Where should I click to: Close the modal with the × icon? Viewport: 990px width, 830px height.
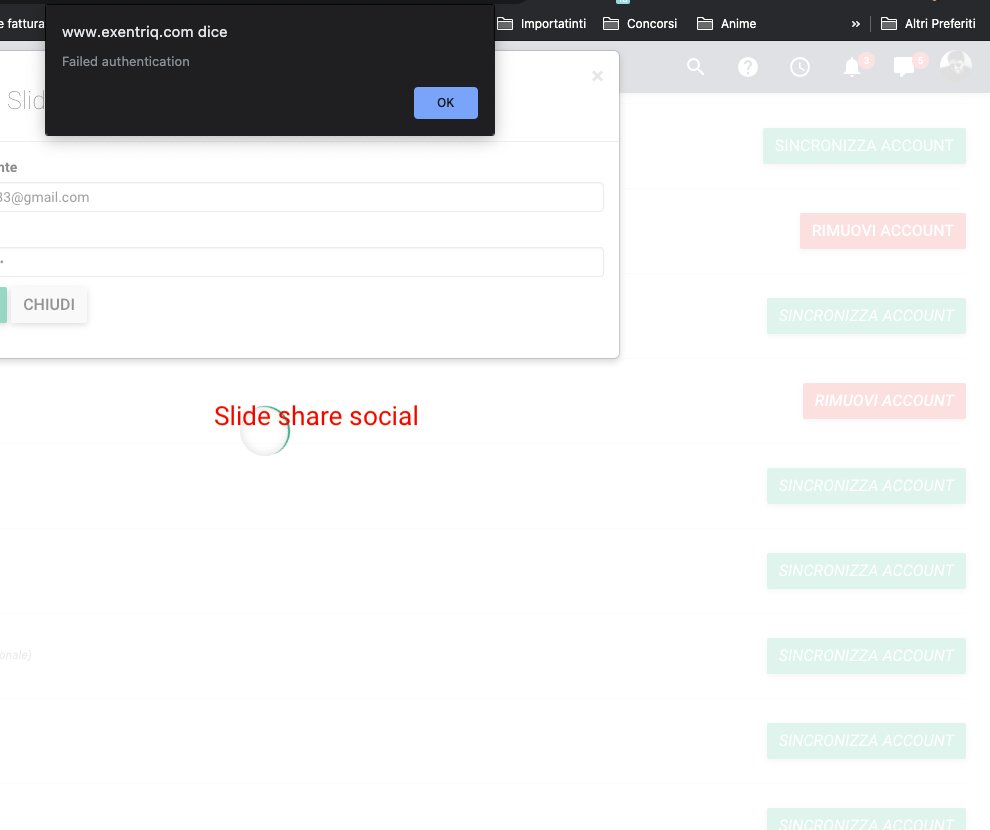tap(597, 76)
